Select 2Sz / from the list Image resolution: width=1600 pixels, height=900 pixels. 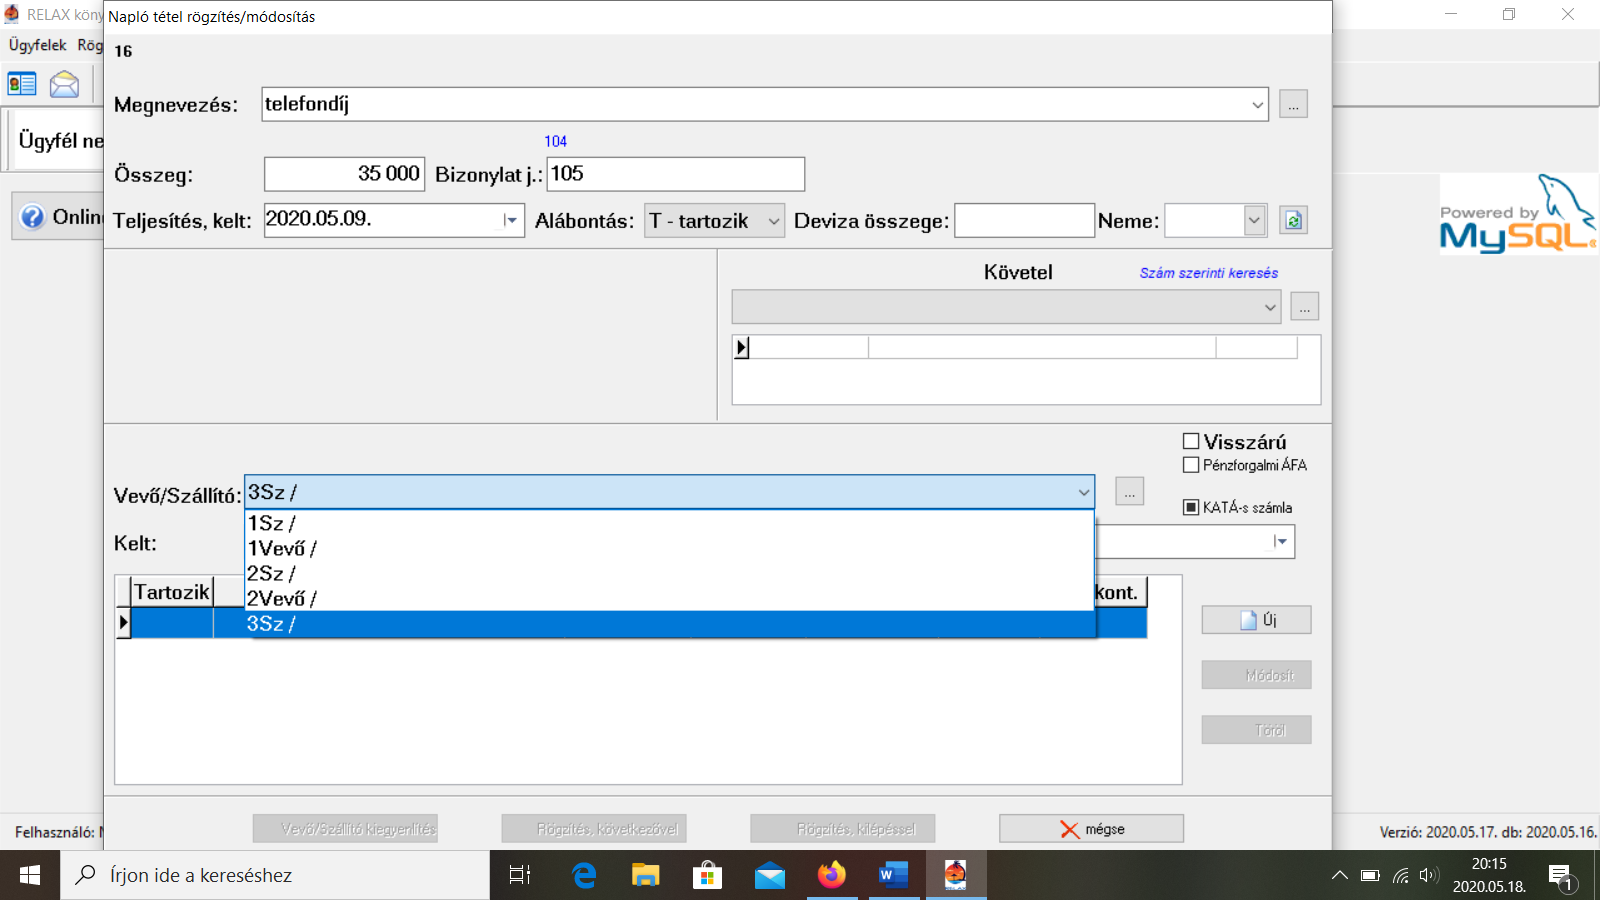670,573
